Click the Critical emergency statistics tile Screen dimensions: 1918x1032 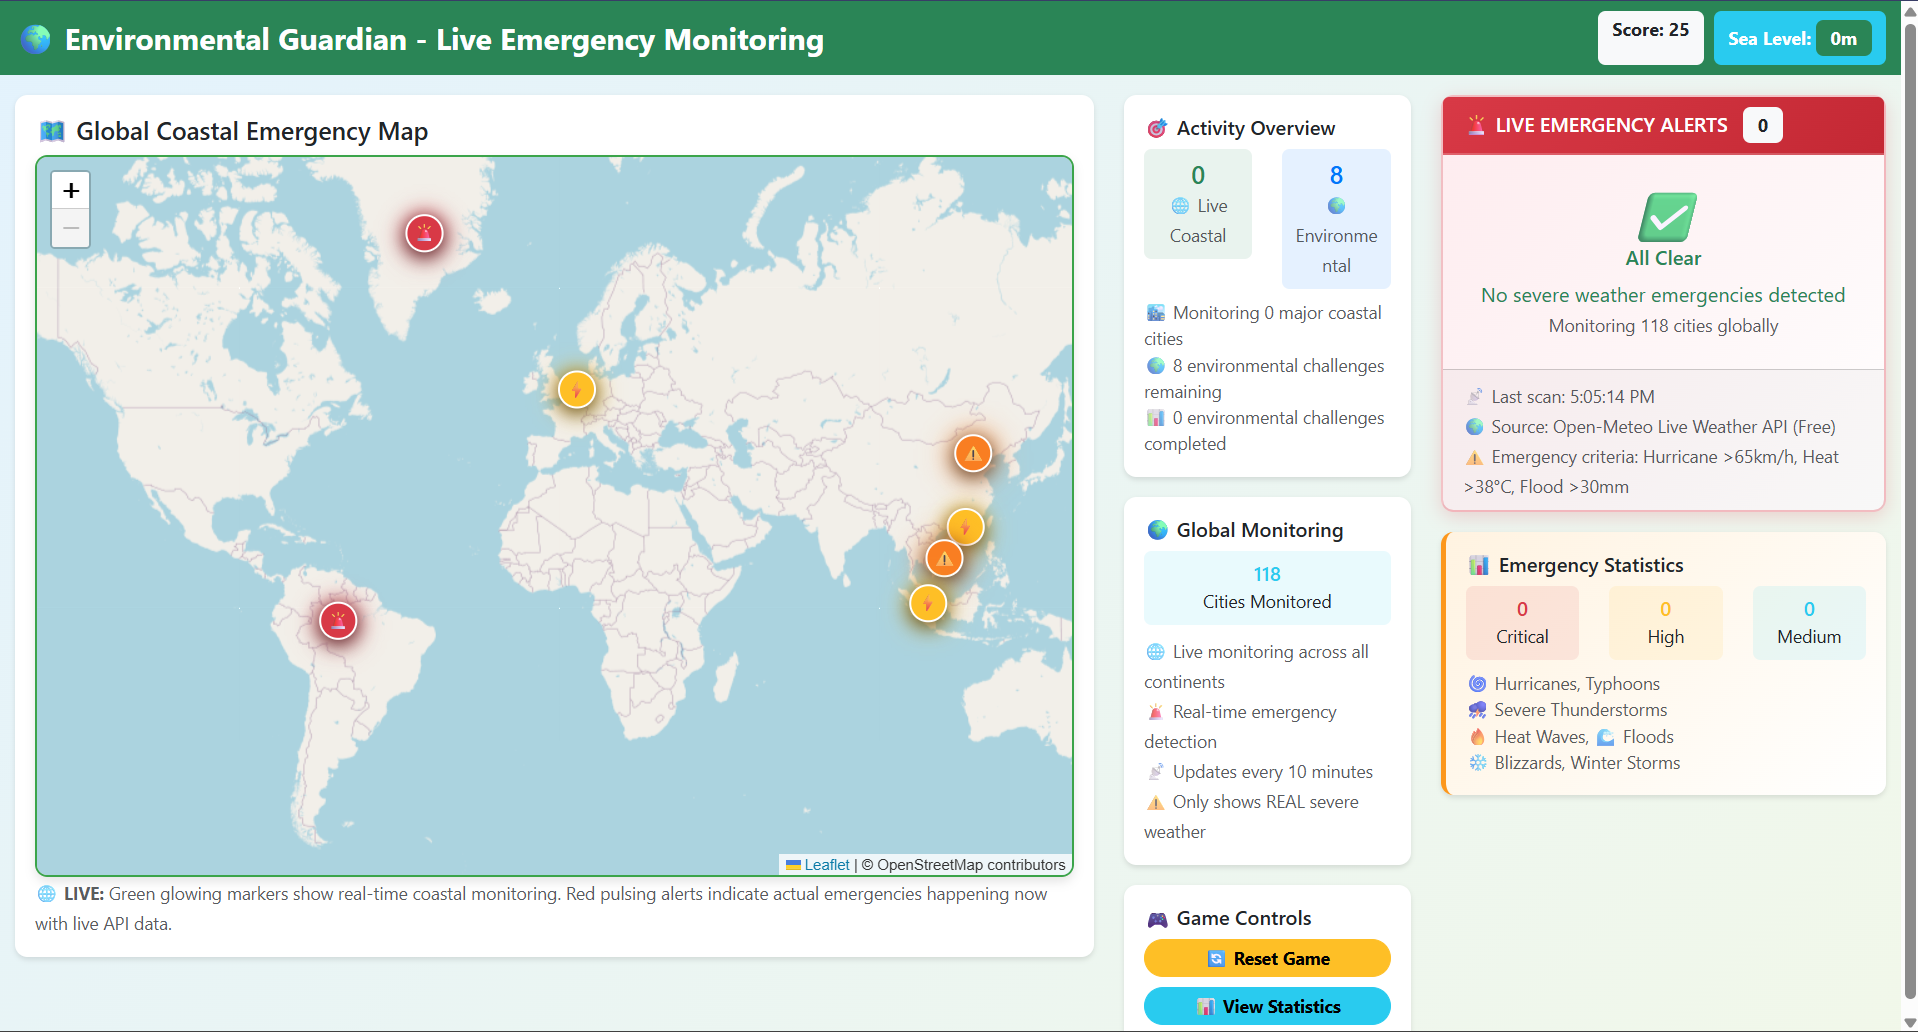1521,623
